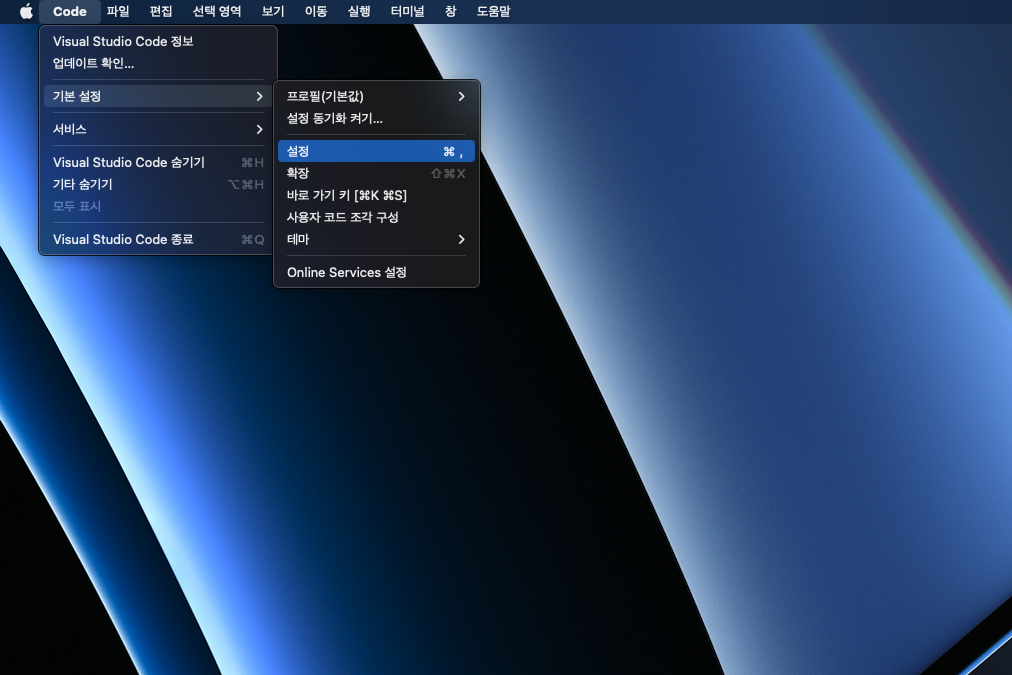Choose Visual Studio Code 종료
Image resolution: width=1012 pixels, height=675 pixels.
click(158, 239)
